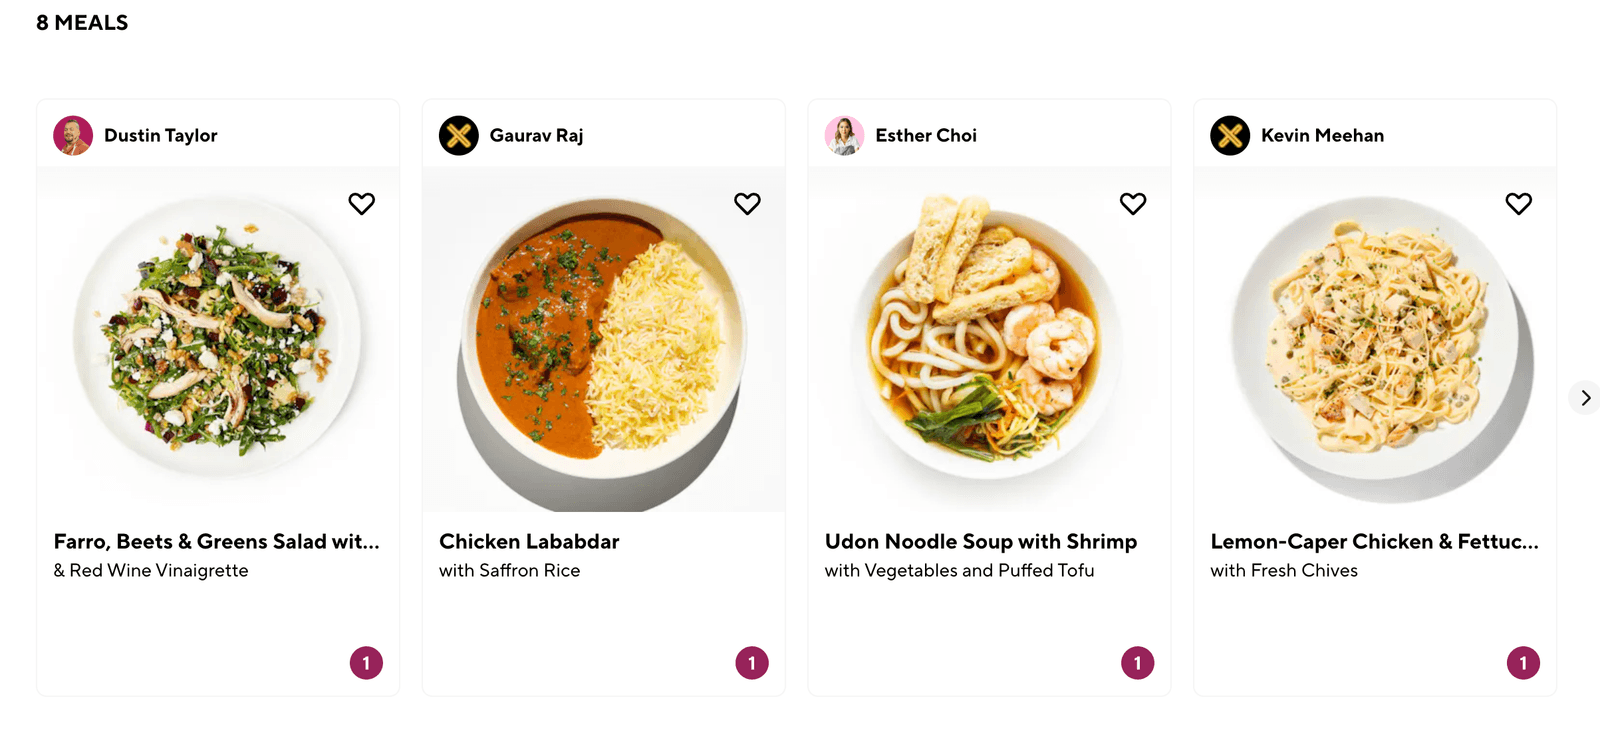
Task: Click quantity badge on Lemon-Caper Chicken card
Action: point(1523,663)
